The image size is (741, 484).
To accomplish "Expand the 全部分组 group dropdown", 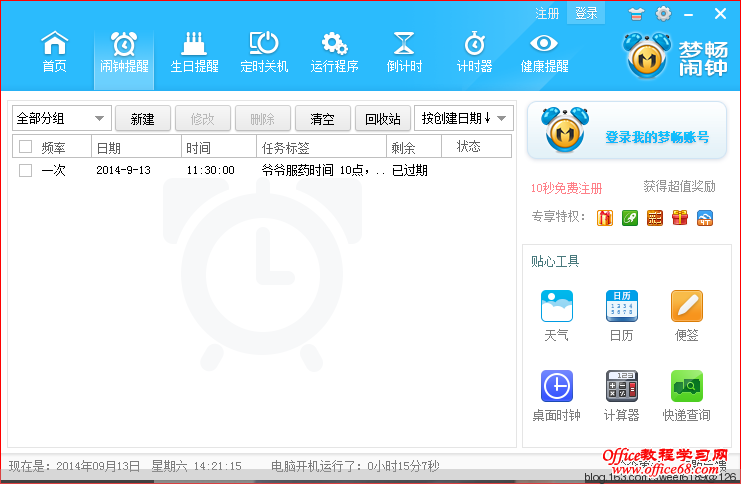I will click(62, 118).
